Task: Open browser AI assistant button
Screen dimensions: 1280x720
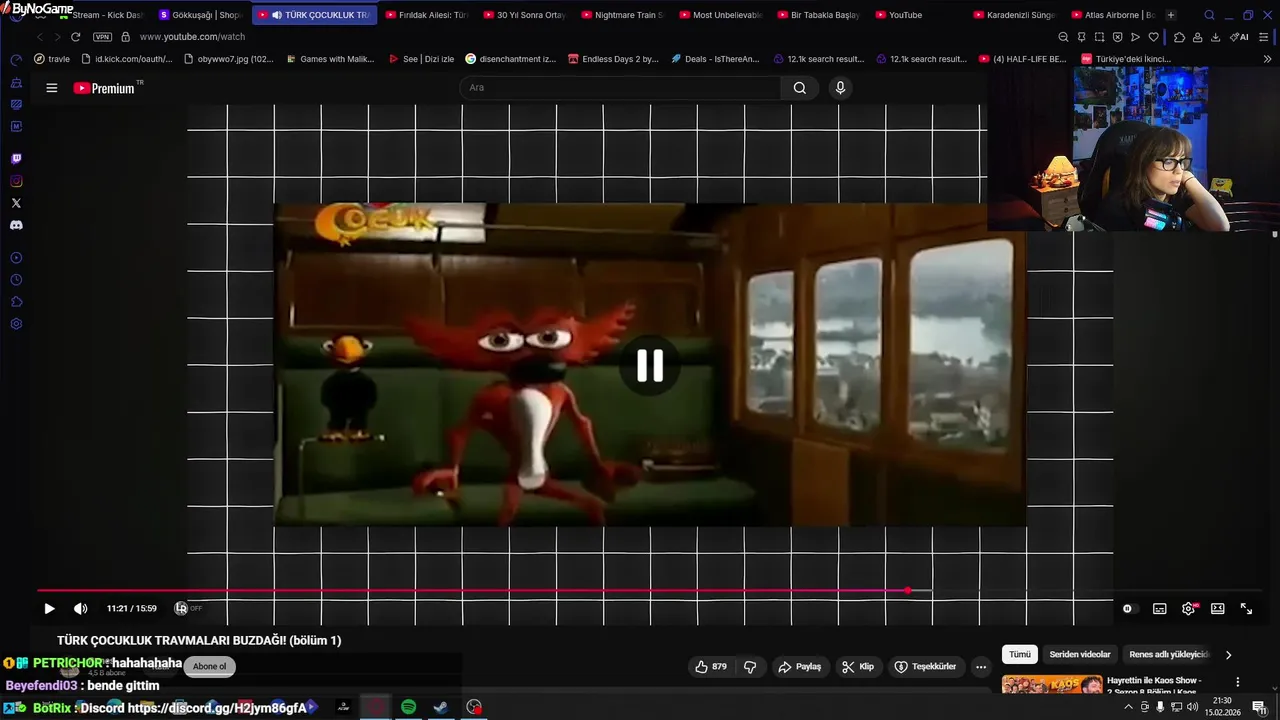Action: 1239,37
